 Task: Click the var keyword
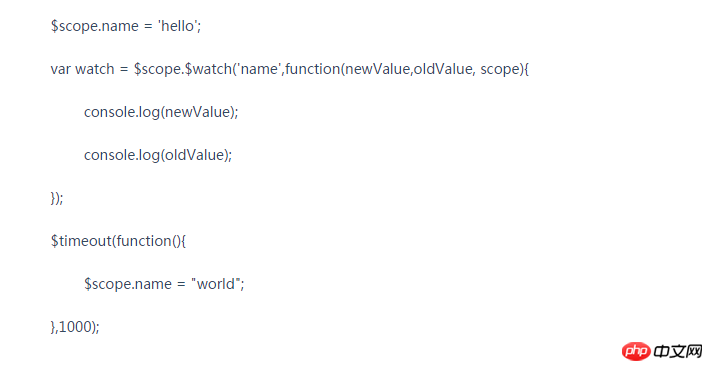(x=60, y=69)
